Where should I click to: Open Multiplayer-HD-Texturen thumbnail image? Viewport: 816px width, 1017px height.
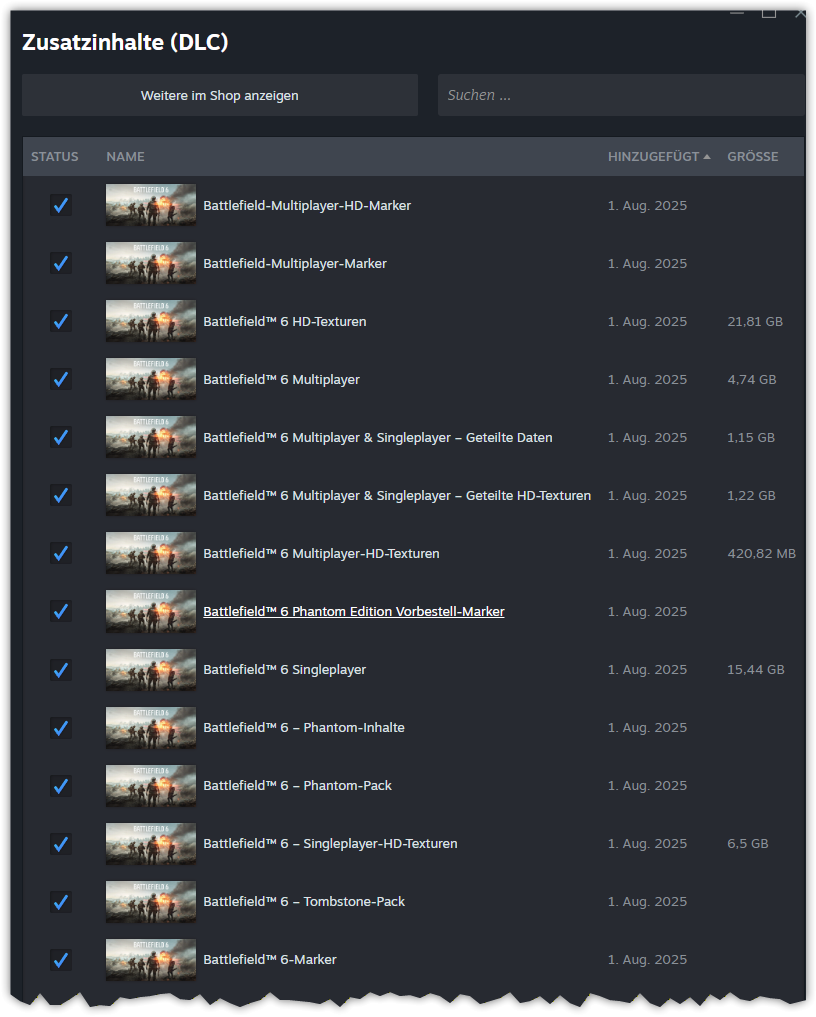tap(150, 553)
